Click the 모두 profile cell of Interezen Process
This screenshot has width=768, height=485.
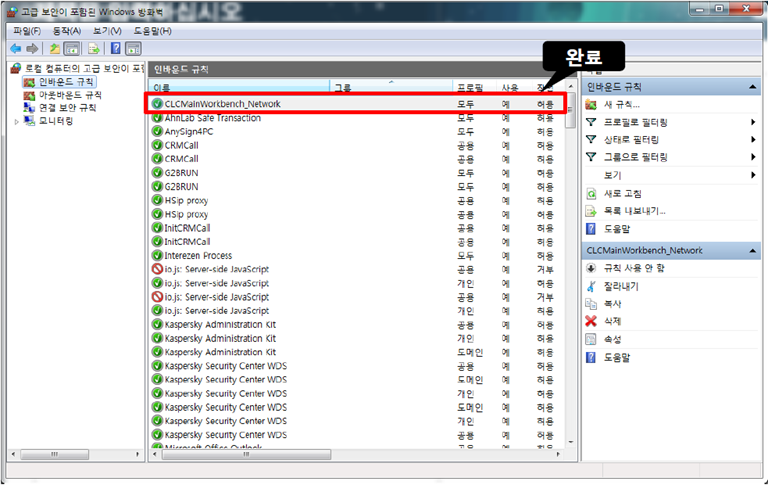[465, 256]
